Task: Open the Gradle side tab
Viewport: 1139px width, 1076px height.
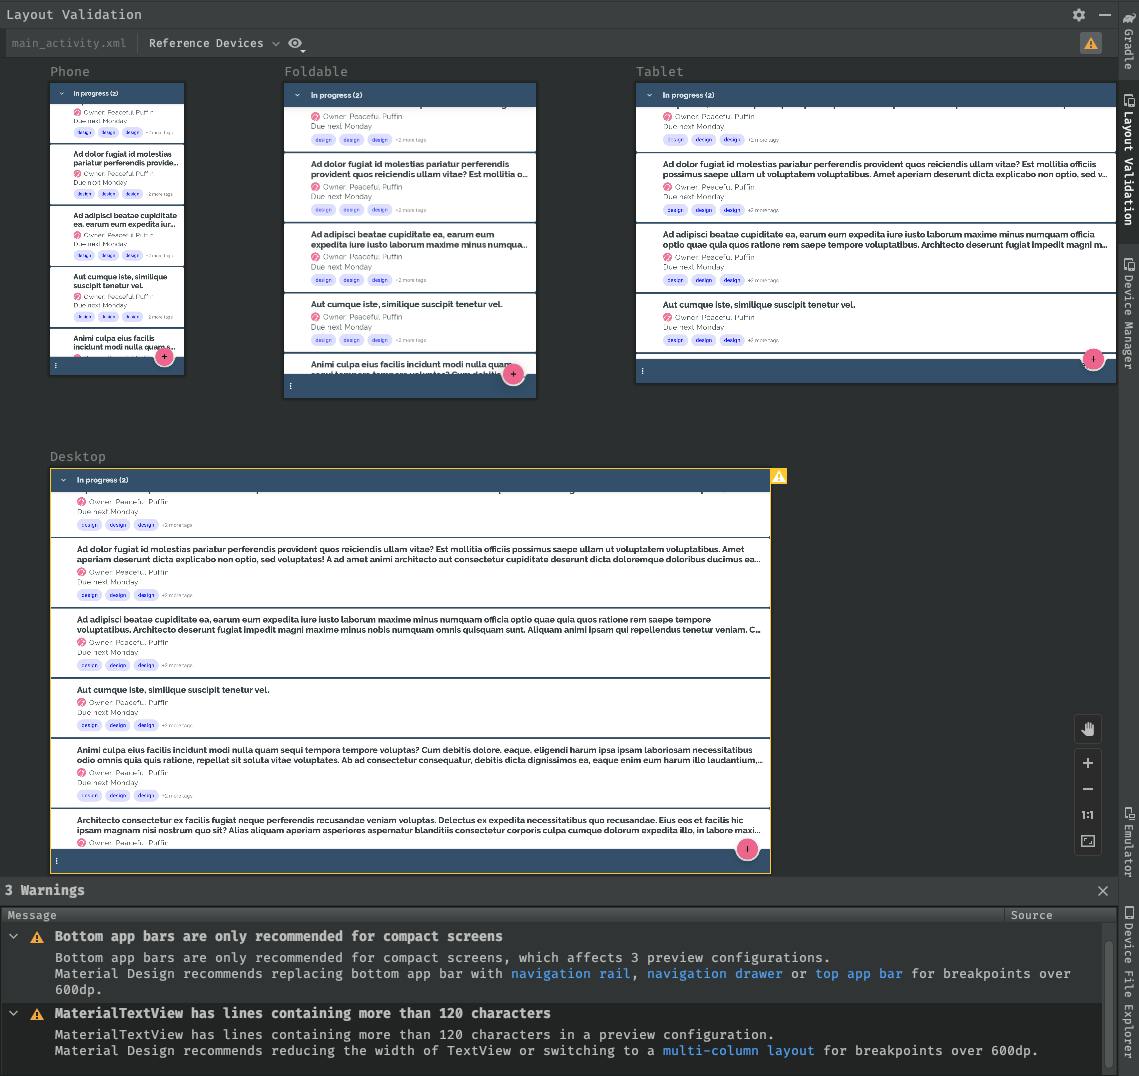Action: 1128,40
